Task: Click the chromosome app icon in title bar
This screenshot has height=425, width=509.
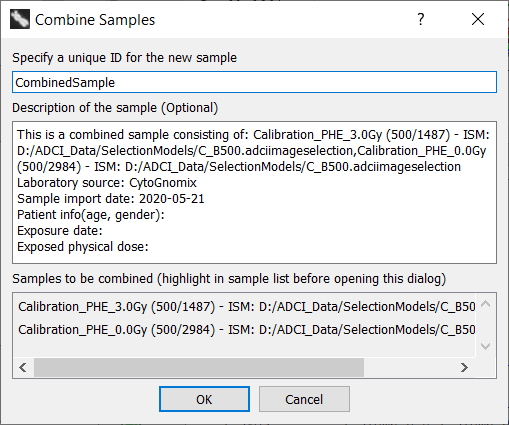Action: (20, 19)
